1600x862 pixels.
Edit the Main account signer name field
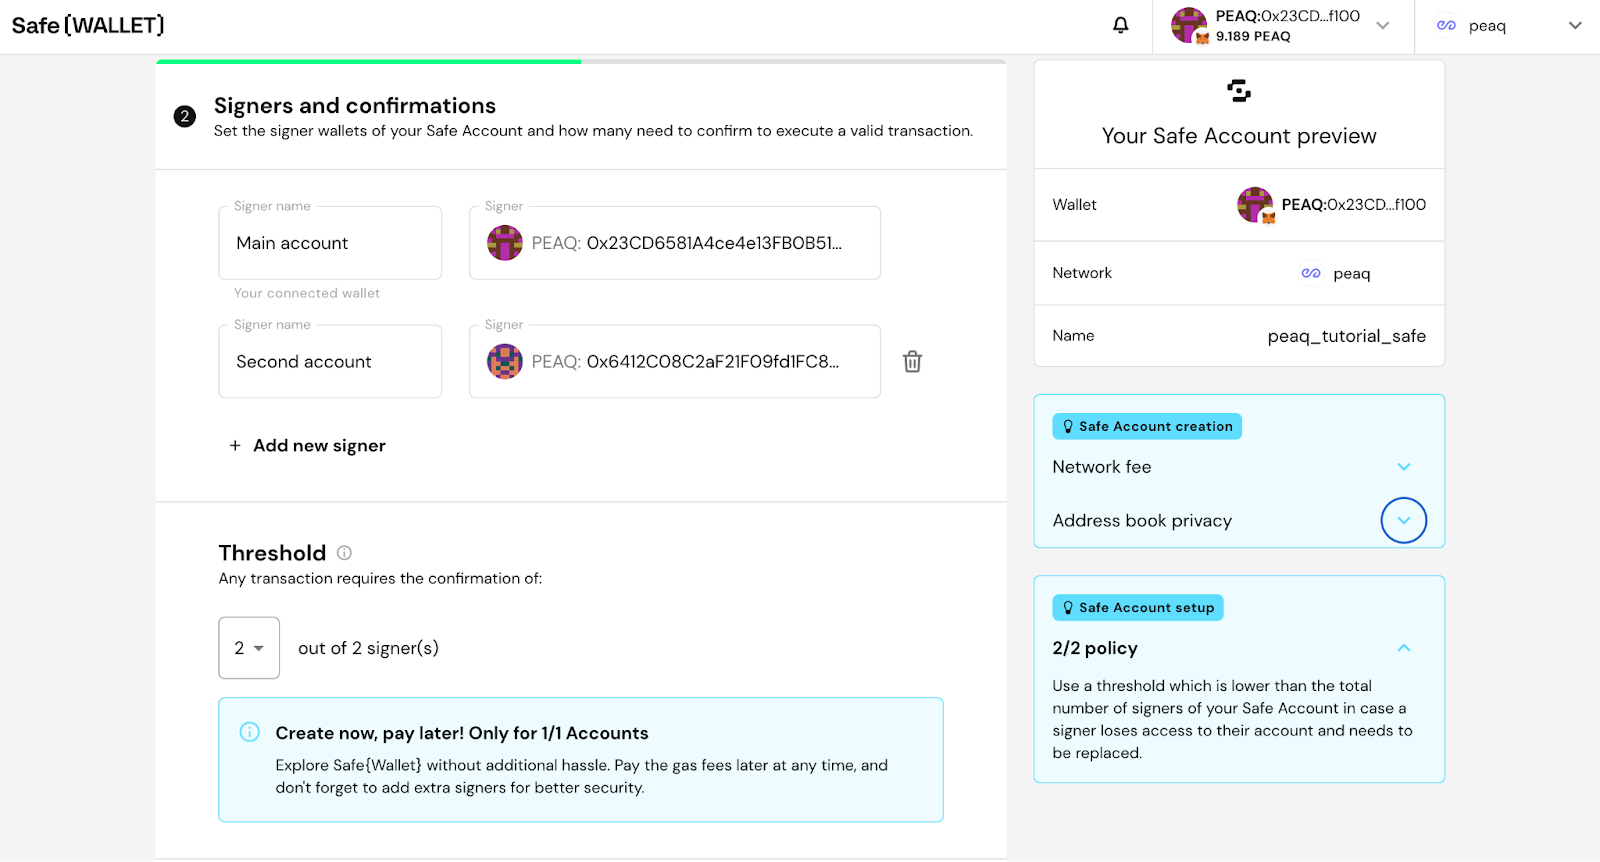330,243
